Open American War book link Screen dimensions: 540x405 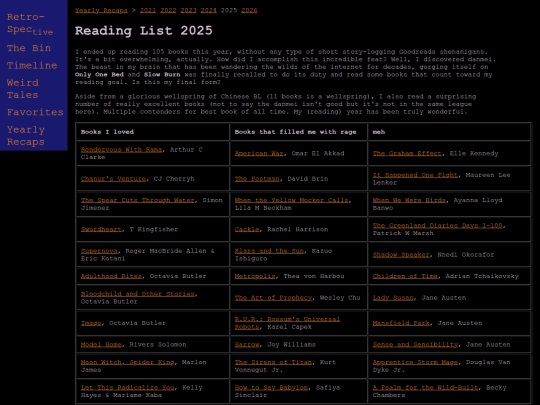(x=259, y=154)
